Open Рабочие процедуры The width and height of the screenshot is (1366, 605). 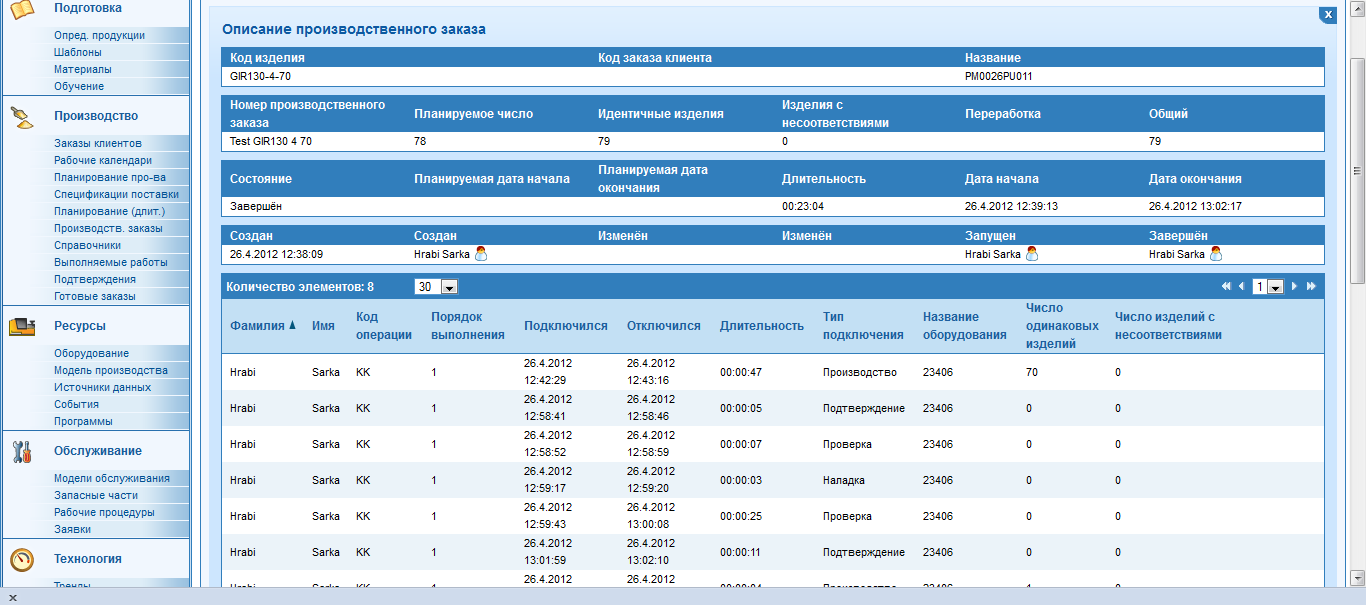[104, 512]
